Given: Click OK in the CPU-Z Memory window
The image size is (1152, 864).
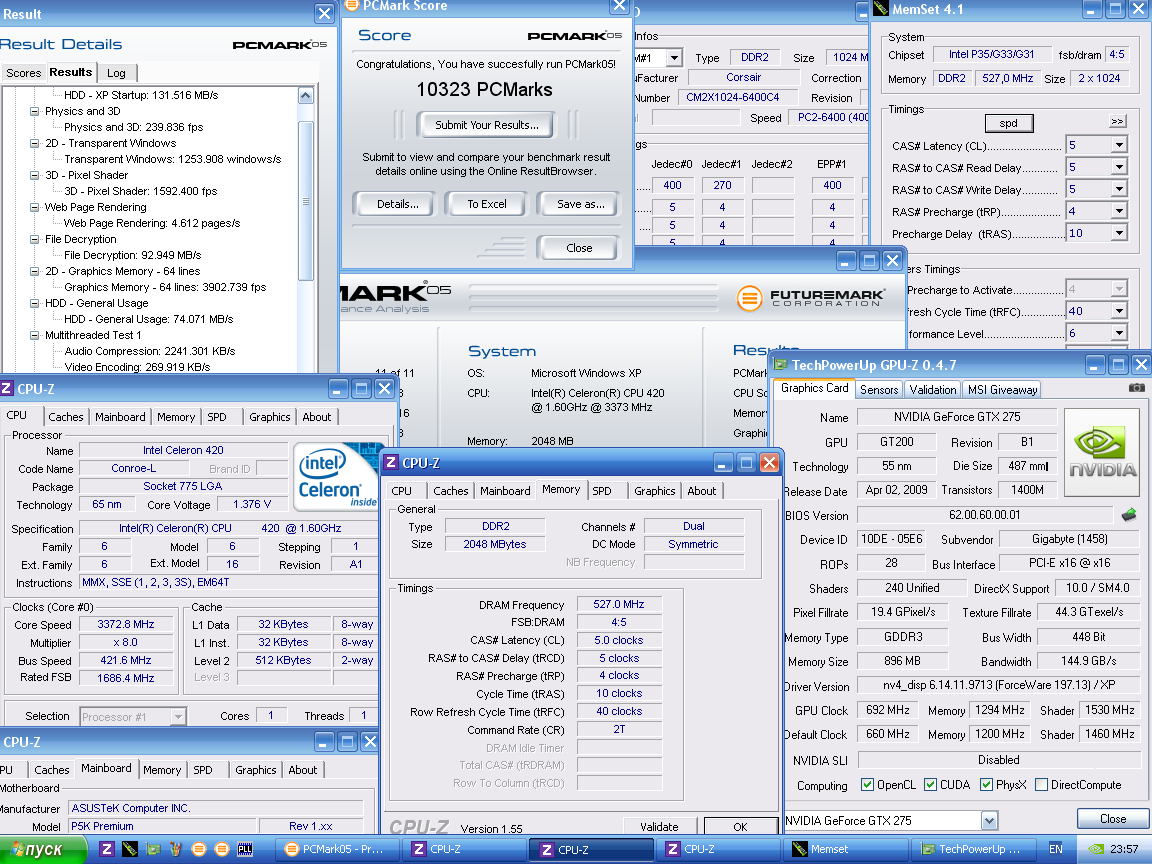Looking at the screenshot, I should coord(741,827).
